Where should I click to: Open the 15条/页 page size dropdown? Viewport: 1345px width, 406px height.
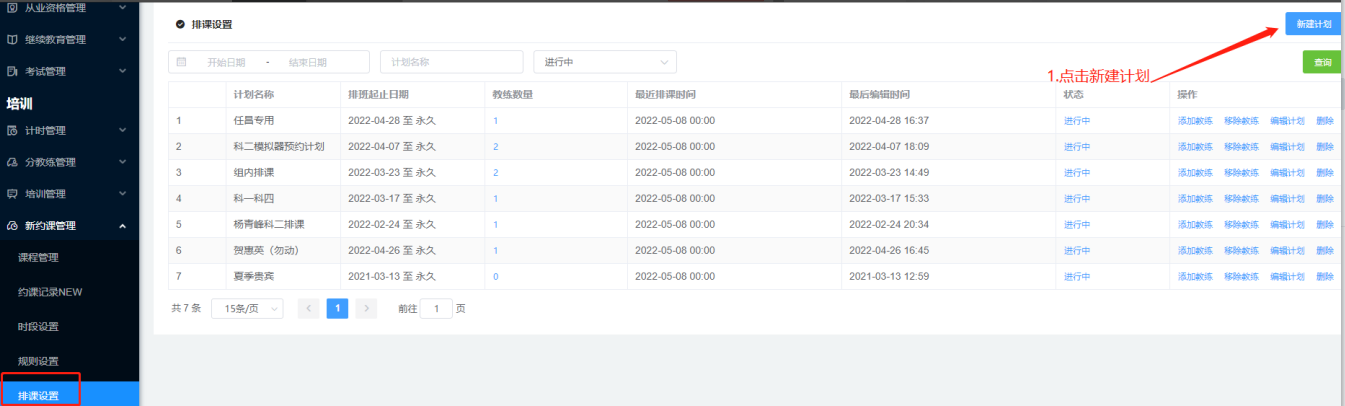pos(247,309)
